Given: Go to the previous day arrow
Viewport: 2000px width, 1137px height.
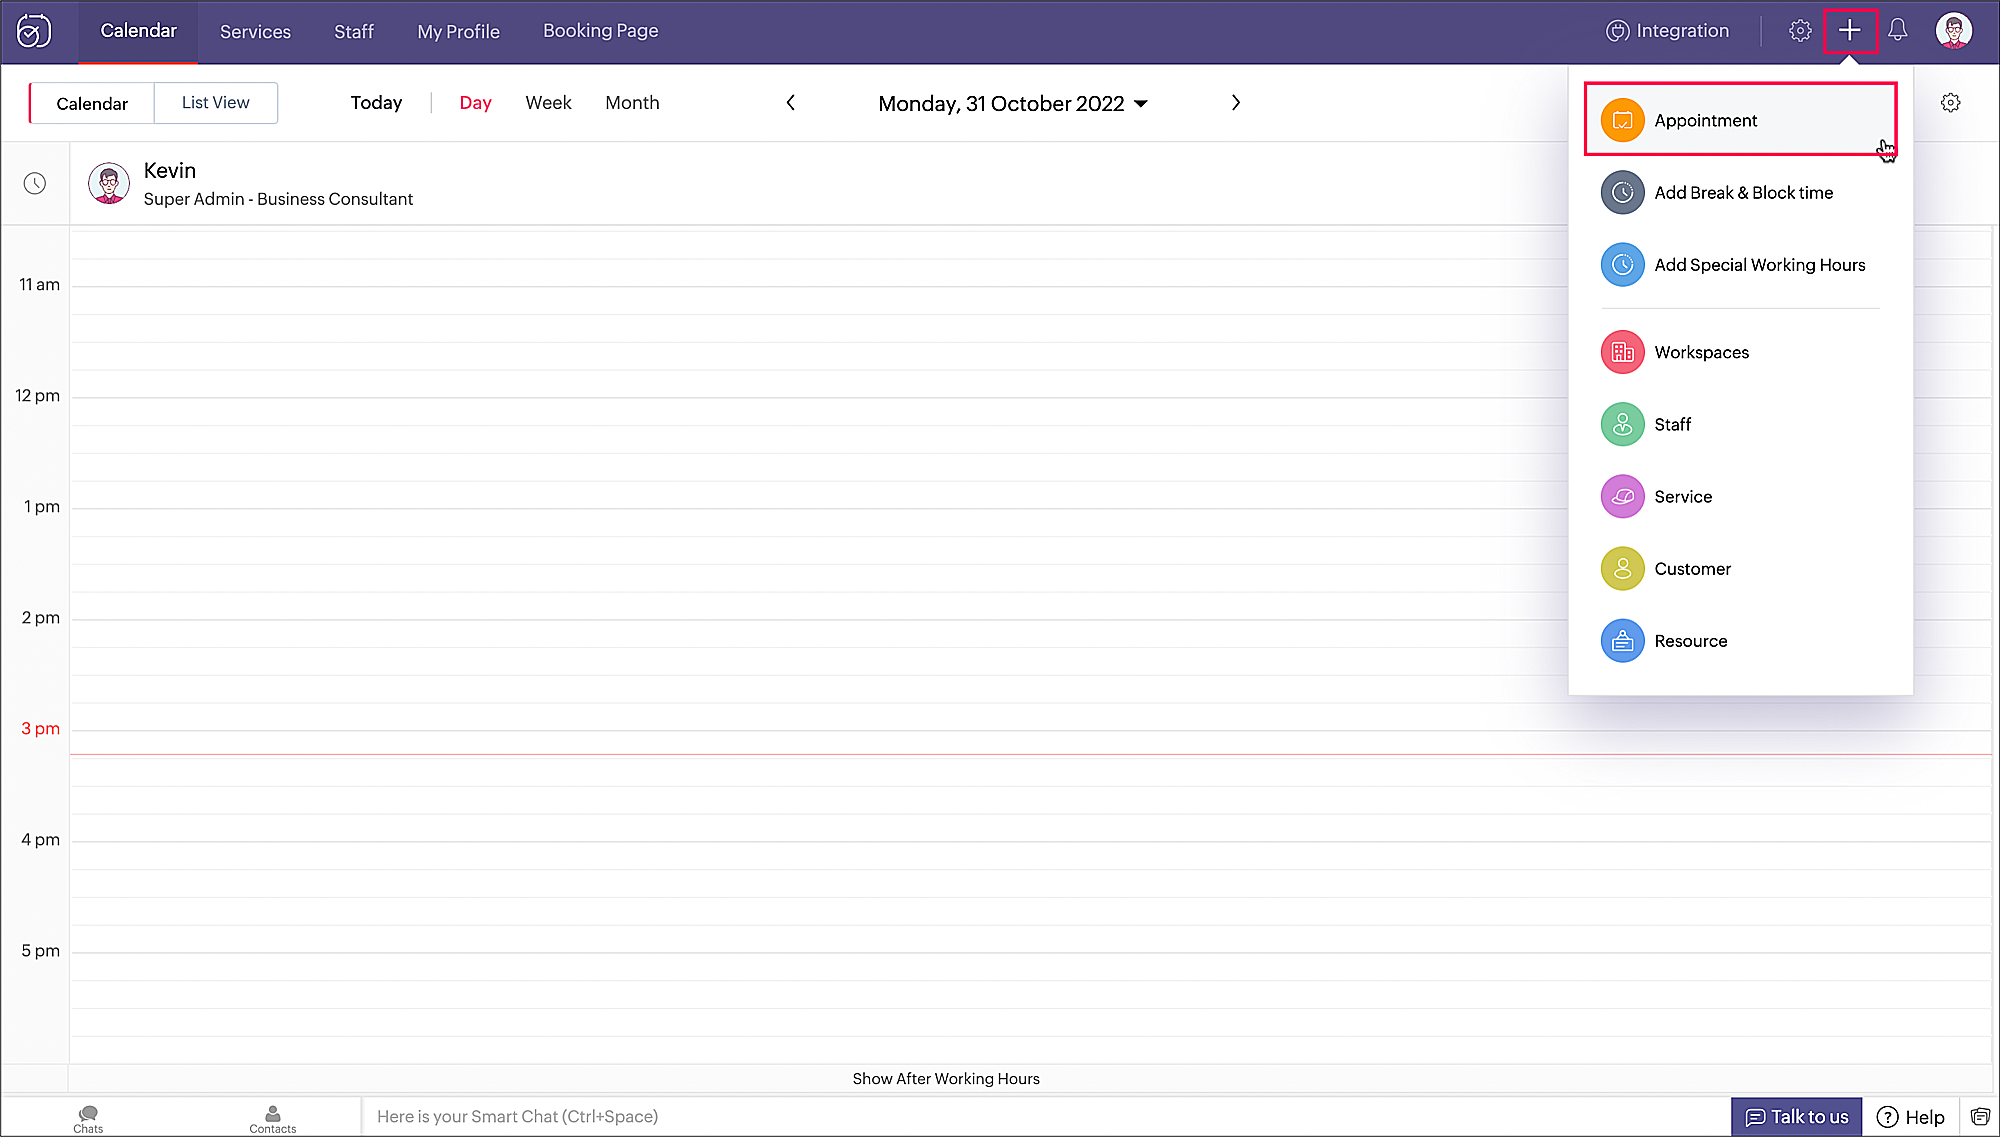Looking at the screenshot, I should coord(790,103).
